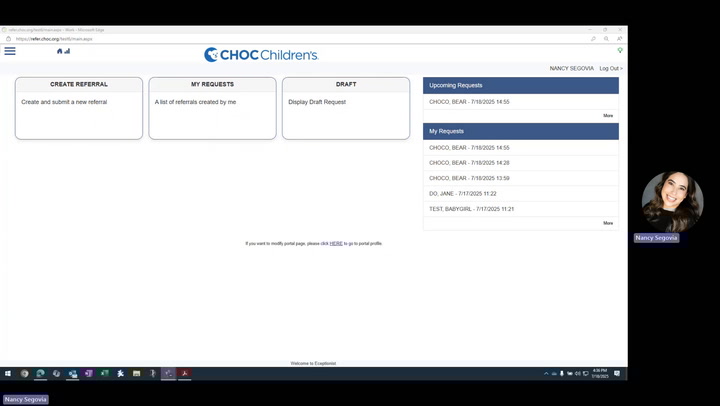Open Adobe Acrobat from the taskbar
This screenshot has height=406, width=720.
tap(185, 373)
